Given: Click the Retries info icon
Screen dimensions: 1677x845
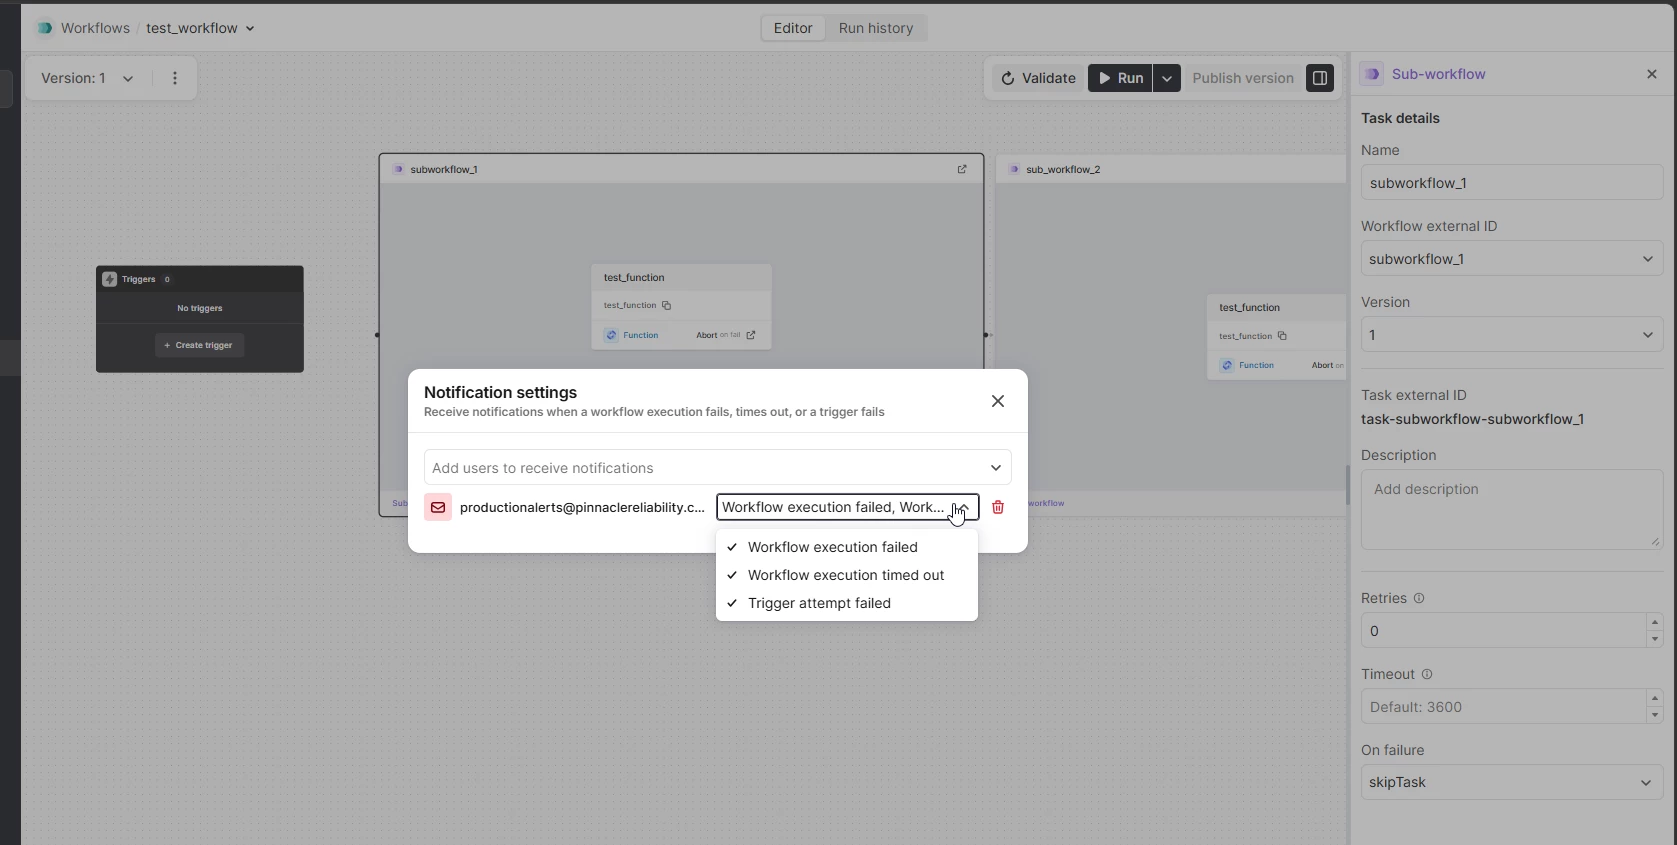Looking at the screenshot, I should 1419,598.
